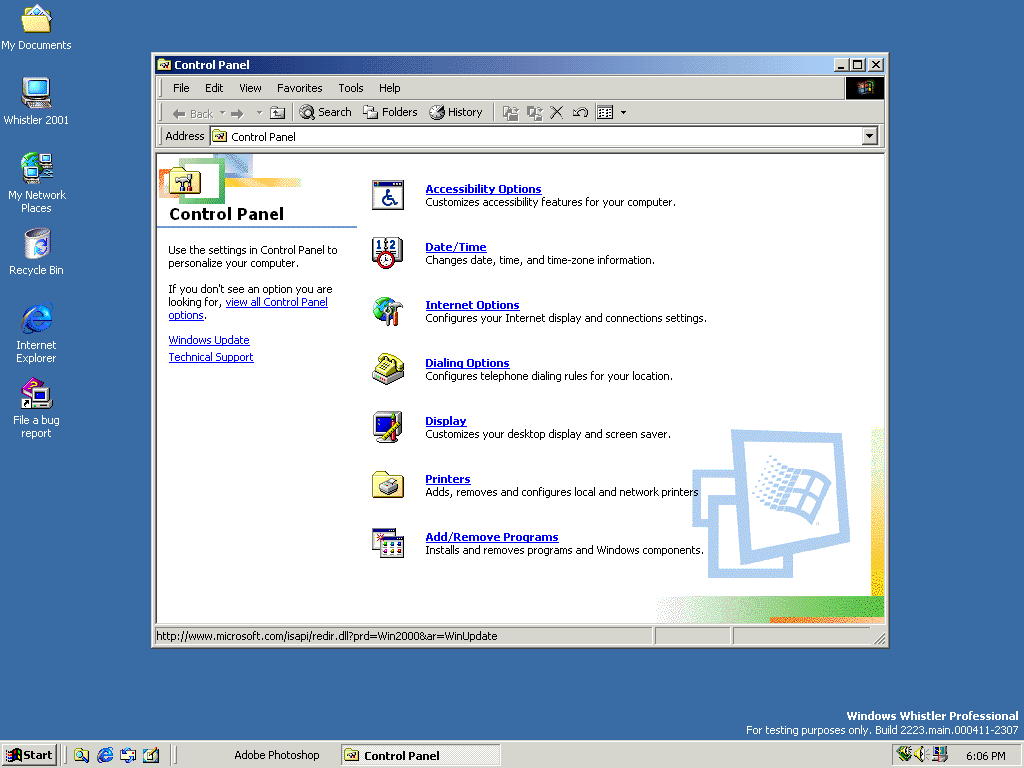Select File a bug report desktop icon
This screenshot has width=1024, height=768.
(x=37, y=408)
